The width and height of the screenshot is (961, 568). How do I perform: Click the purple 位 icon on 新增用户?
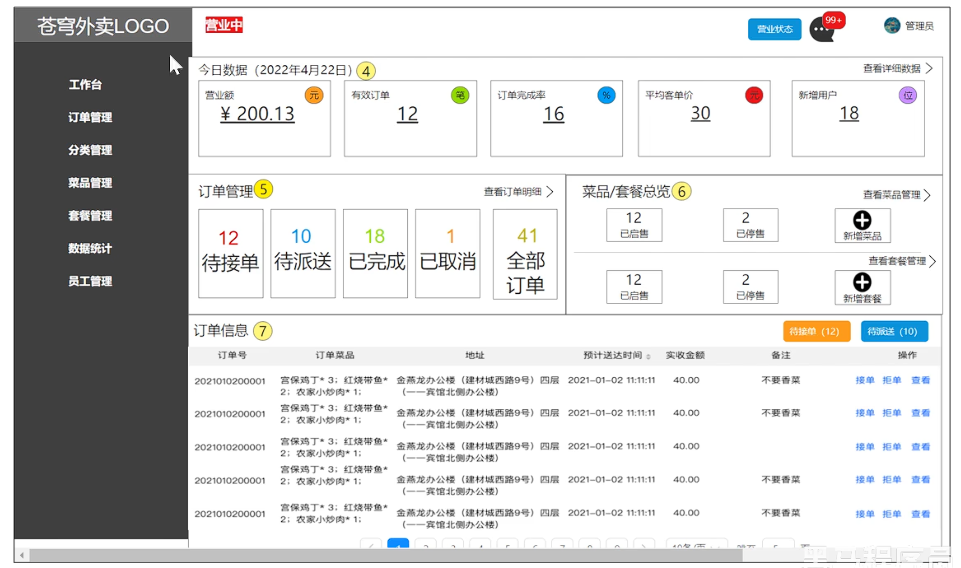907,96
